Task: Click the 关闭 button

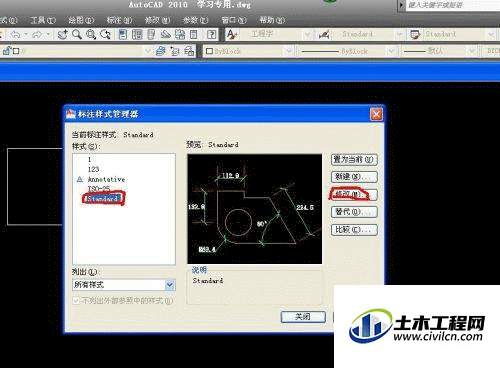Action: 303,317
